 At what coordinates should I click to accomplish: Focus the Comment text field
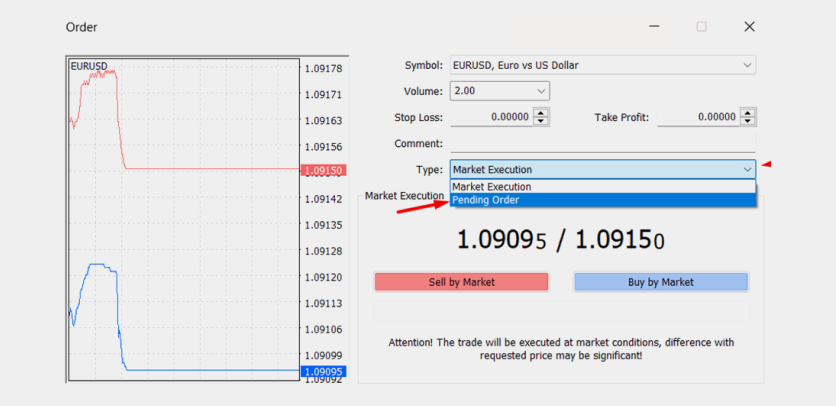pyautogui.click(x=602, y=144)
